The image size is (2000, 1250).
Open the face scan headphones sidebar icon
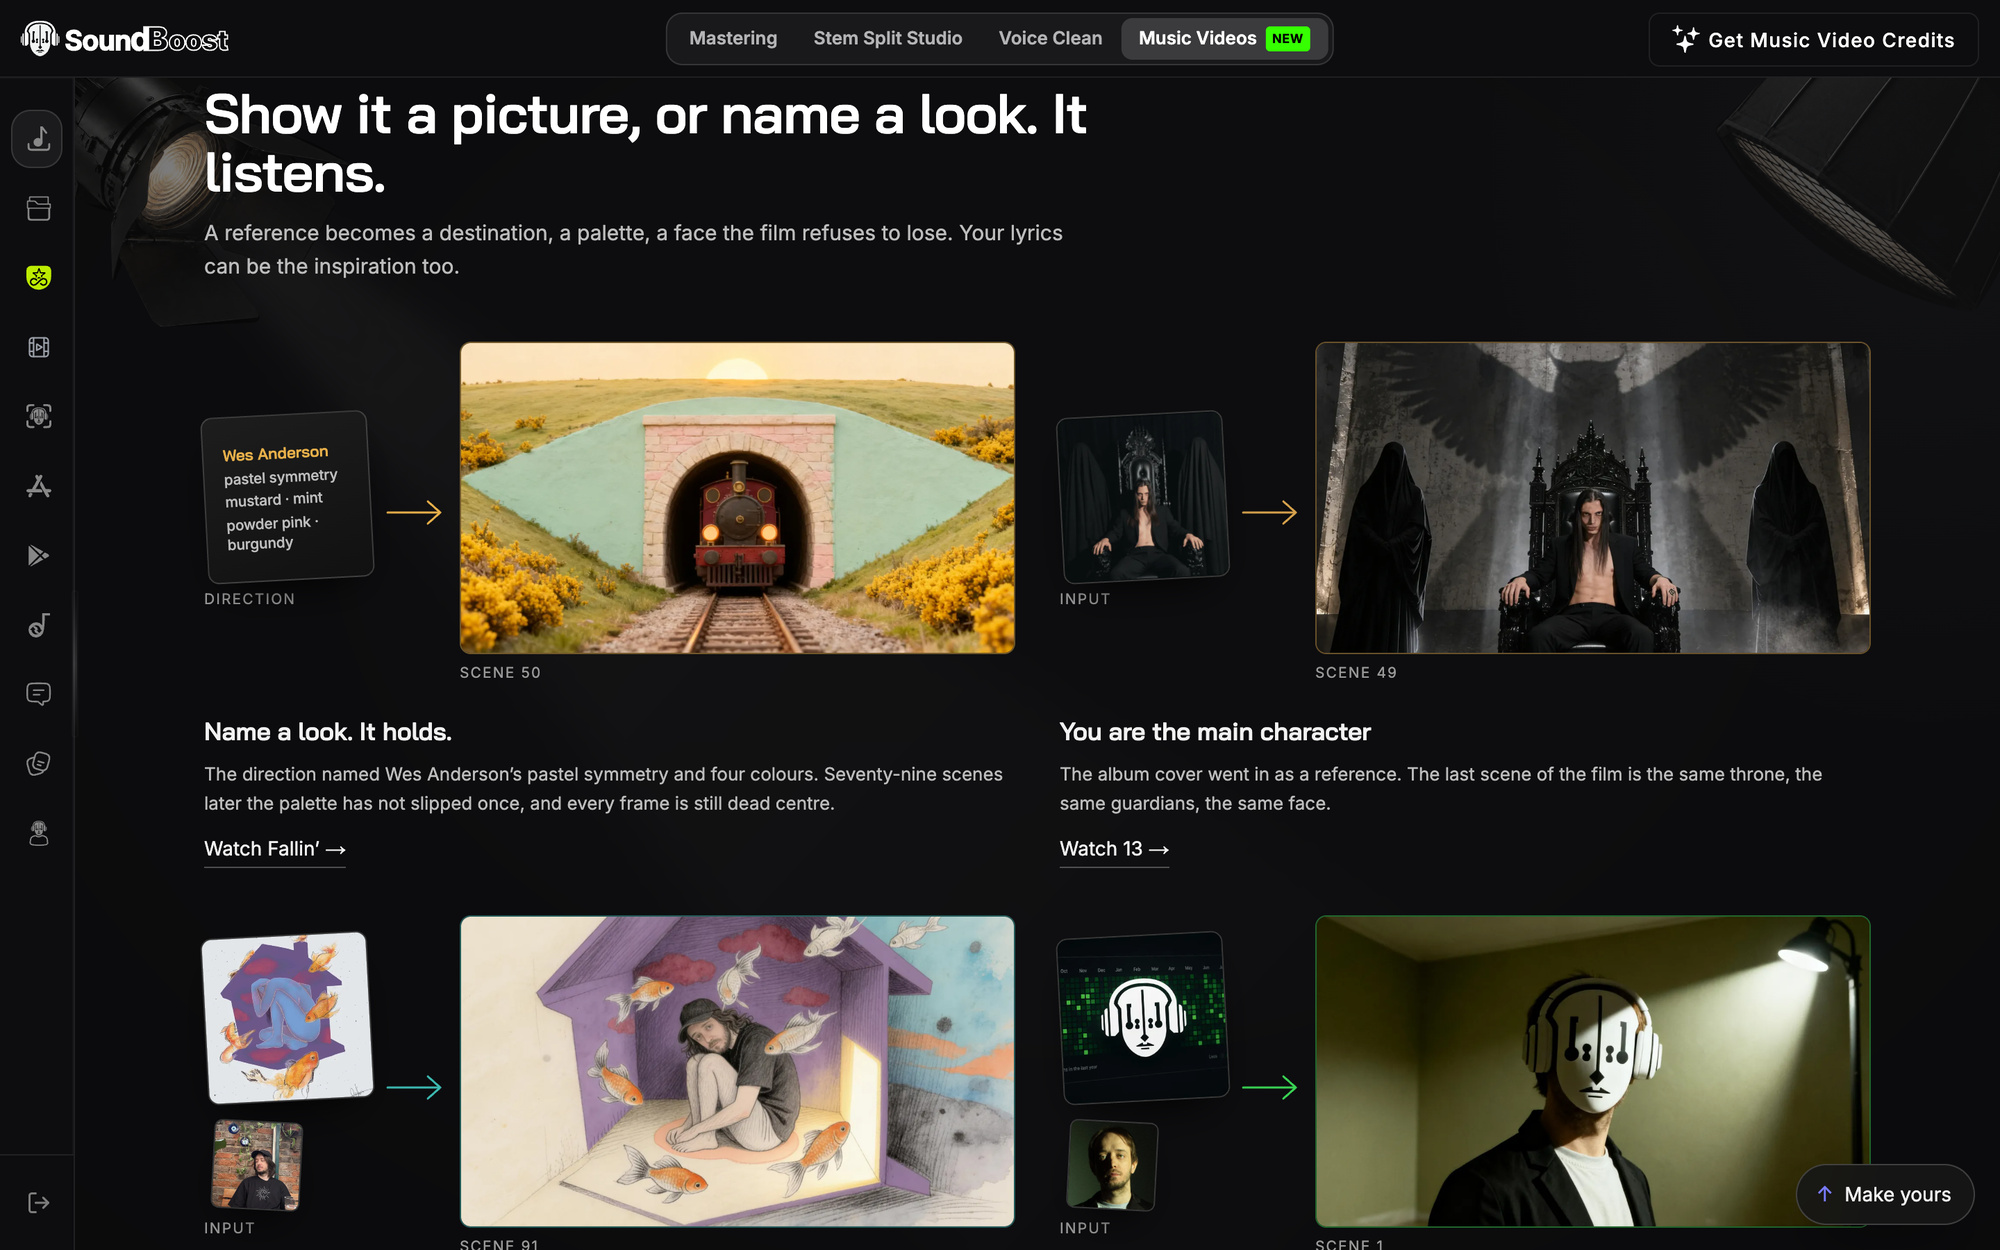click(x=38, y=416)
